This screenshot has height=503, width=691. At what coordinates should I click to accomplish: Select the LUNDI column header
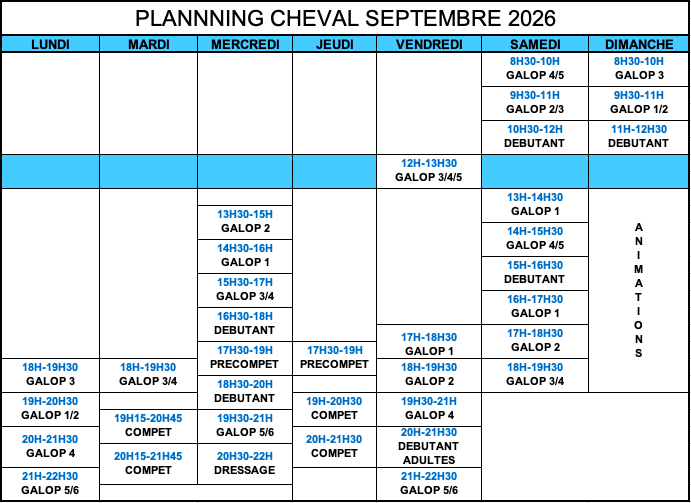pos(50,45)
